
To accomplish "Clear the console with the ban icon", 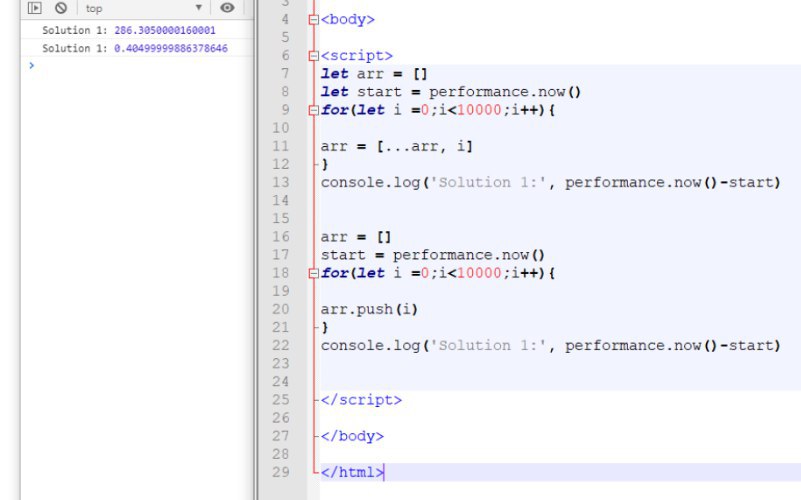I will click(61, 8).
